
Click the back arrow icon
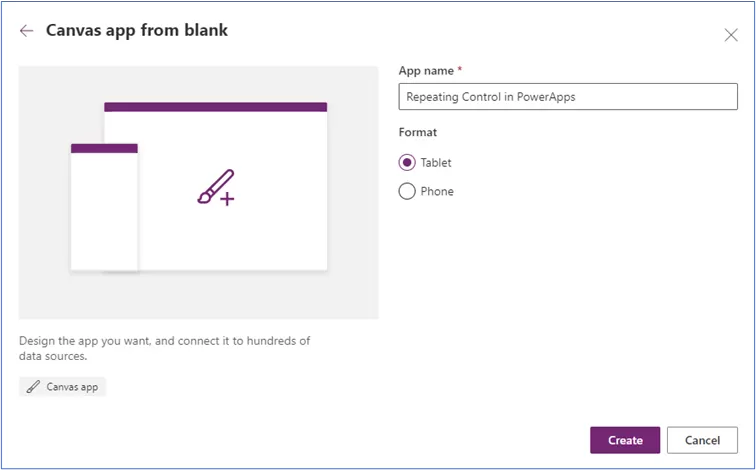26,31
